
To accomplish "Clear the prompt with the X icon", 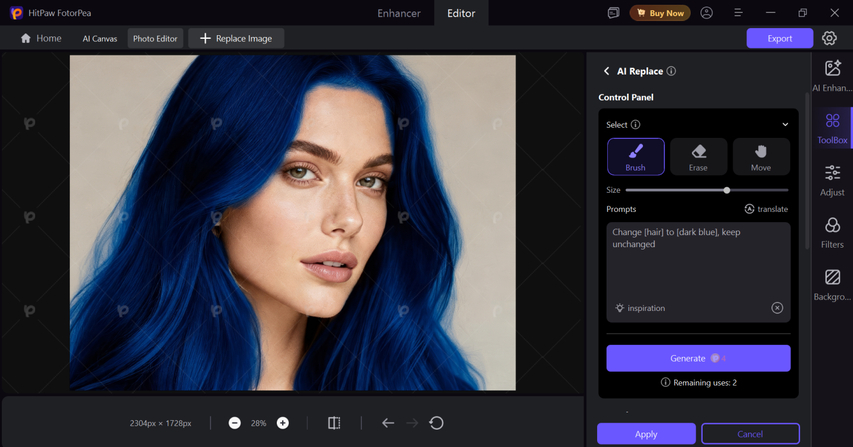I will [777, 308].
